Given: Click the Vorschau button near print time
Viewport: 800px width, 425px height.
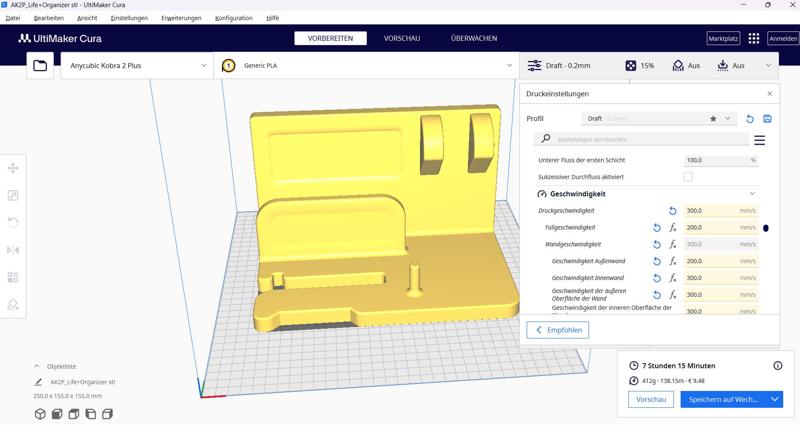Looking at the screenshot, I should pyautogui.click(x=651, y=399).
